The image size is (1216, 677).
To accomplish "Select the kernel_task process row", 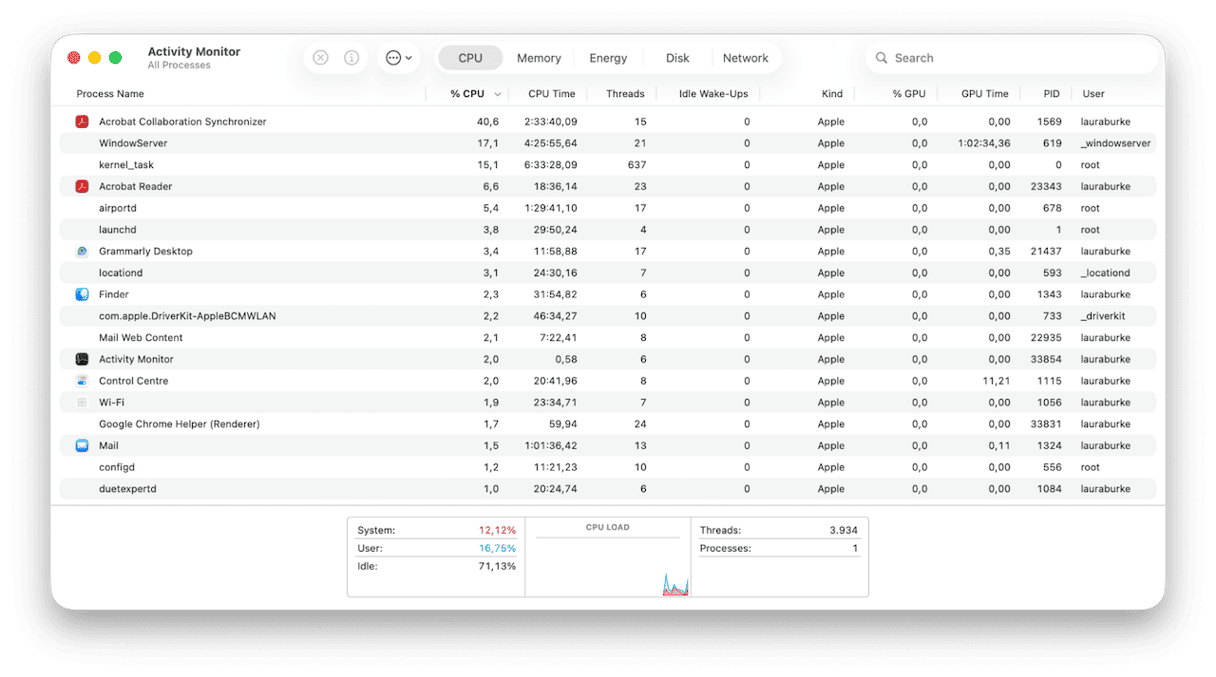I will pos(300,164).
